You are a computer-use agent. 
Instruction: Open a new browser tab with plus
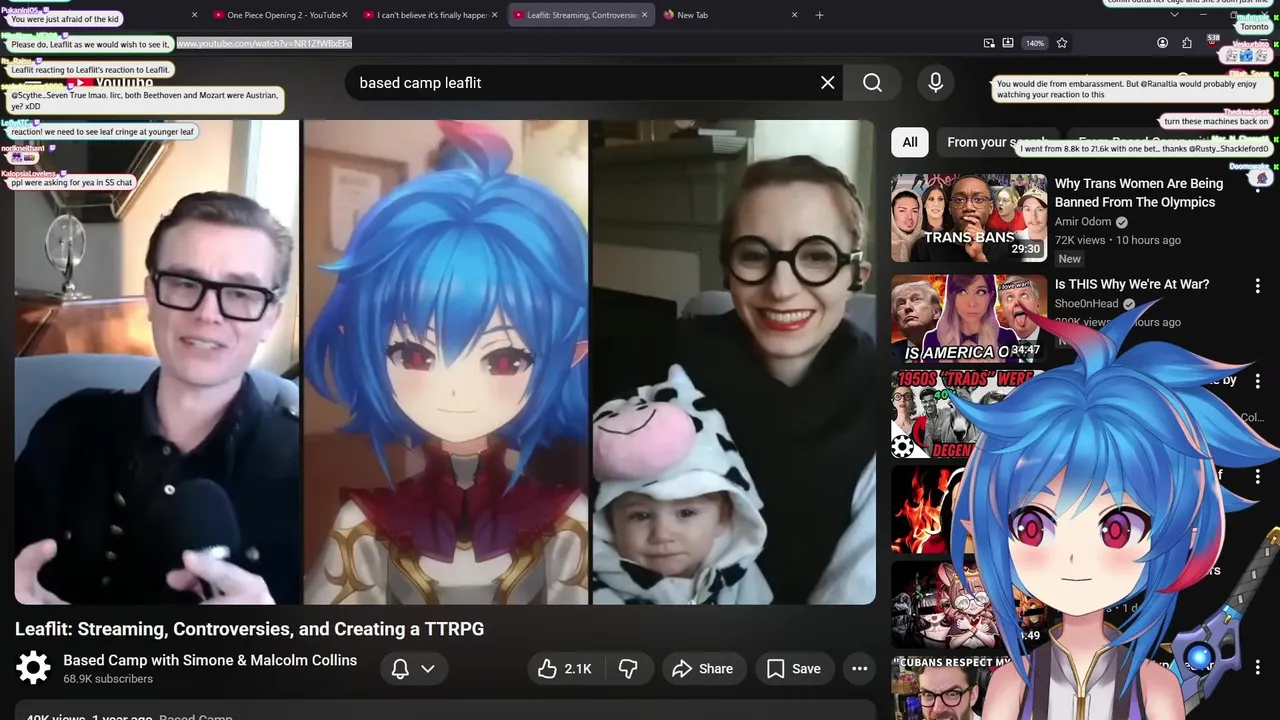point(819,15)
